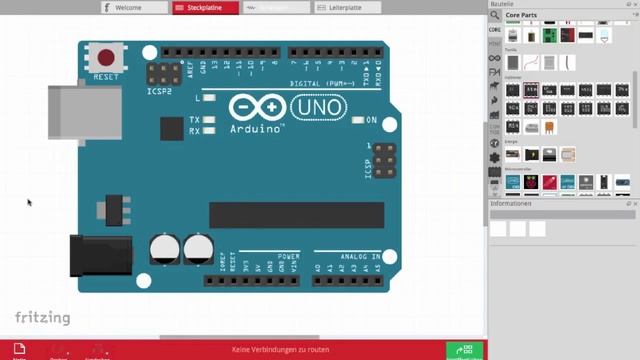Pick the green circuit board part
The width and height of the screenshot is (640, 360).
point(549,36)
